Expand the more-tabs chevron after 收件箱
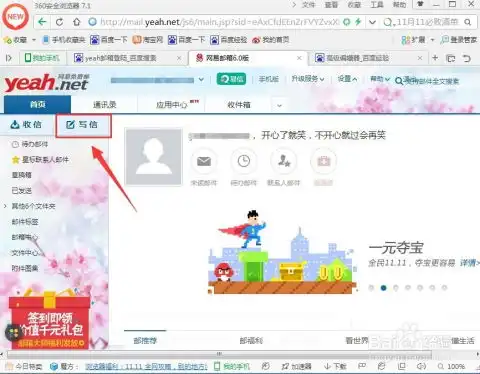480x374 pixels. [279, 105]
